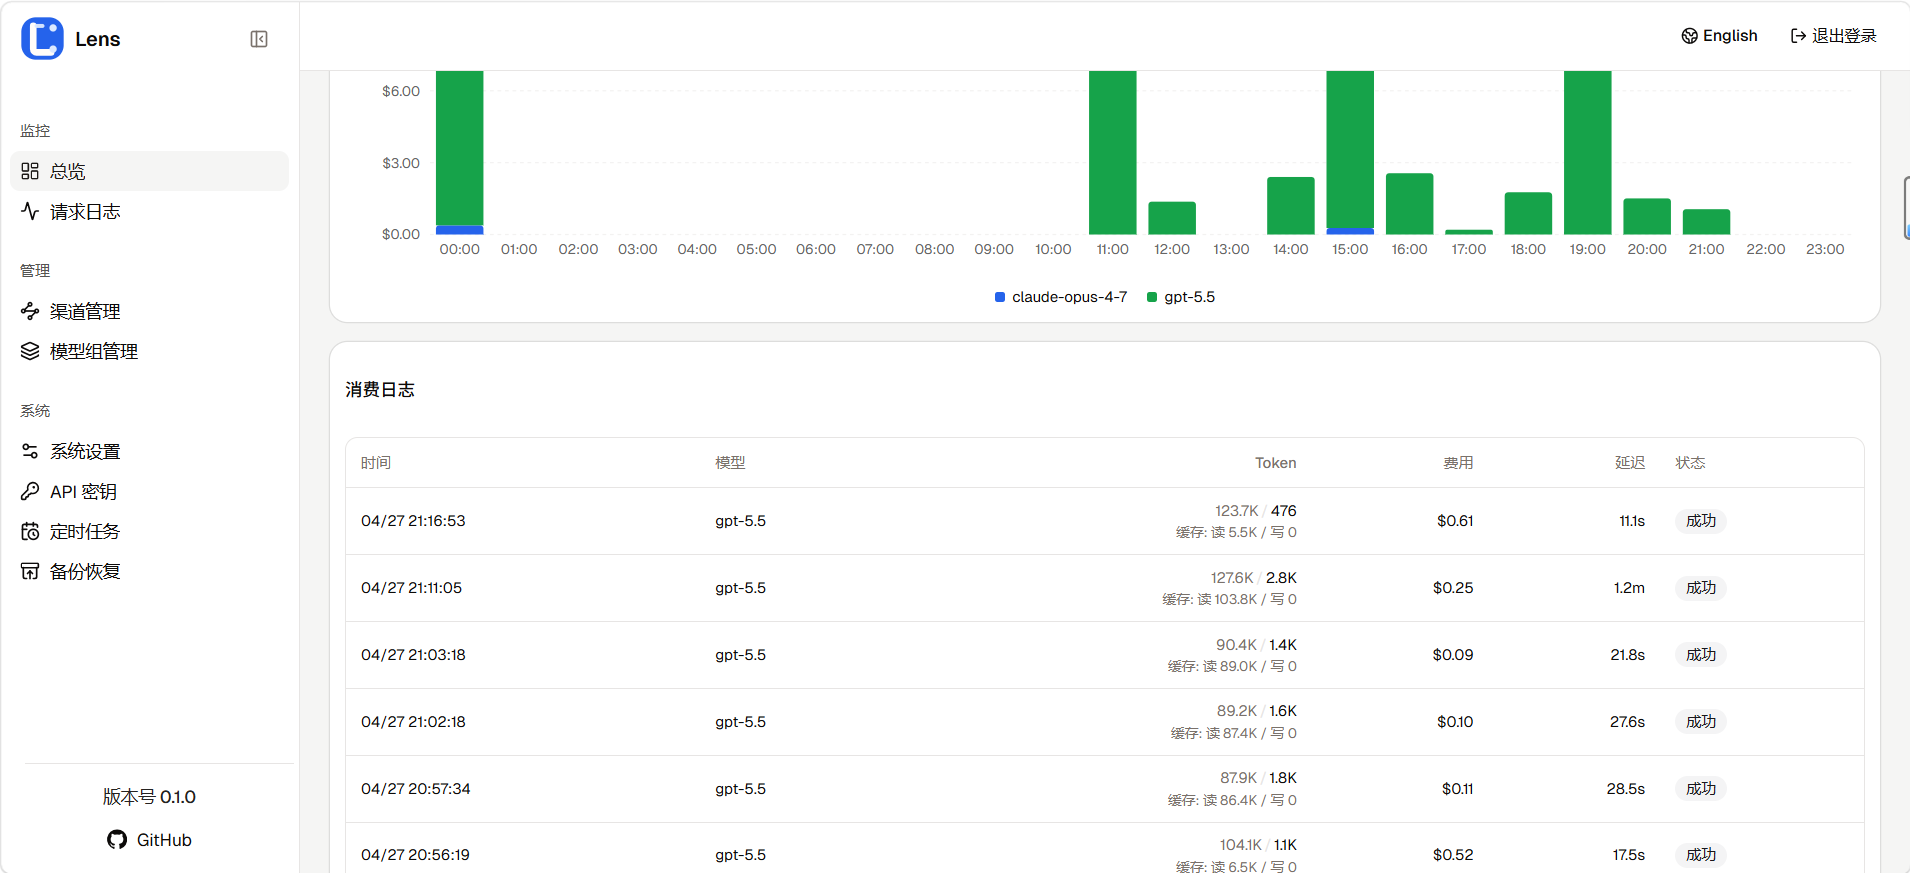Click the scheduled tasks calendar icon
Viewport: 1910px width, 873px height.
point(30,531)
